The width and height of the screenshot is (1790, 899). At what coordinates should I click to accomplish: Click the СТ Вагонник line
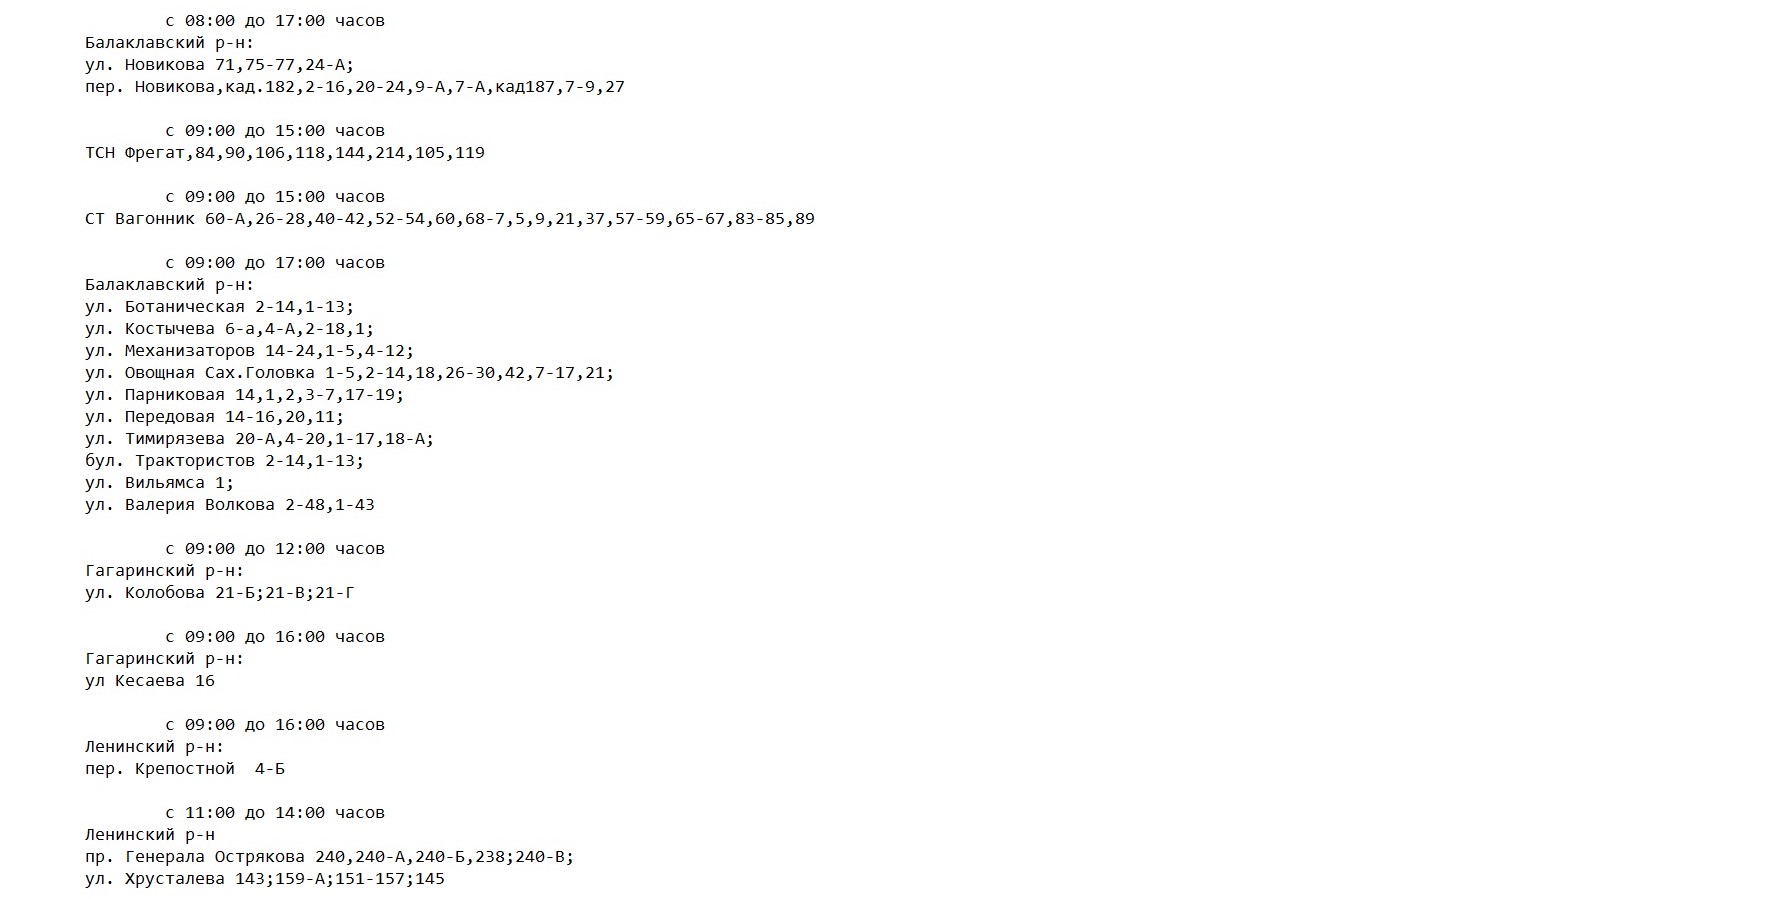(x=449, y=219)
